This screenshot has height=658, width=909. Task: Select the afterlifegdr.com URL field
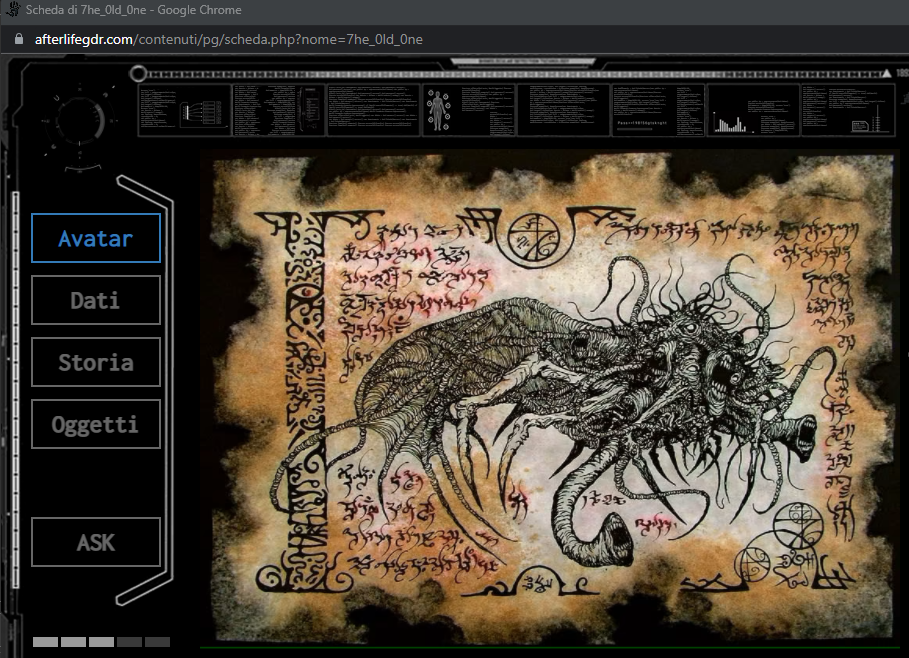(228, 39)
